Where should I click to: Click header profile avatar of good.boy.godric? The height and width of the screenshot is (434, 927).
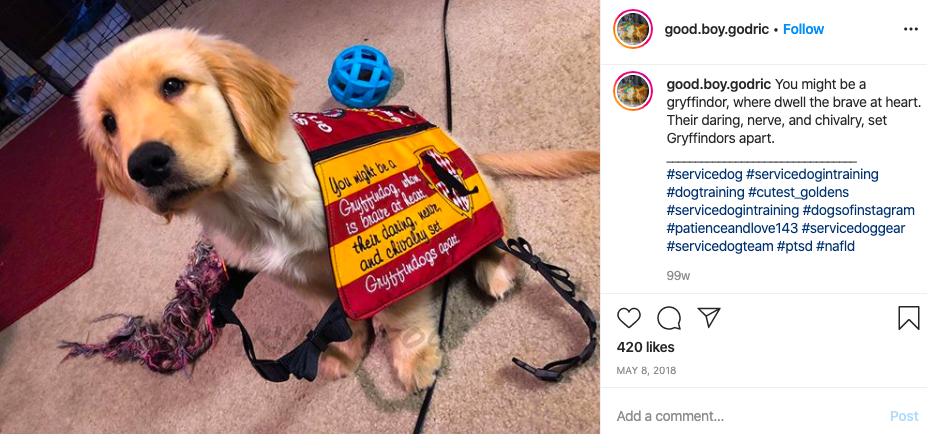(633, 29)
